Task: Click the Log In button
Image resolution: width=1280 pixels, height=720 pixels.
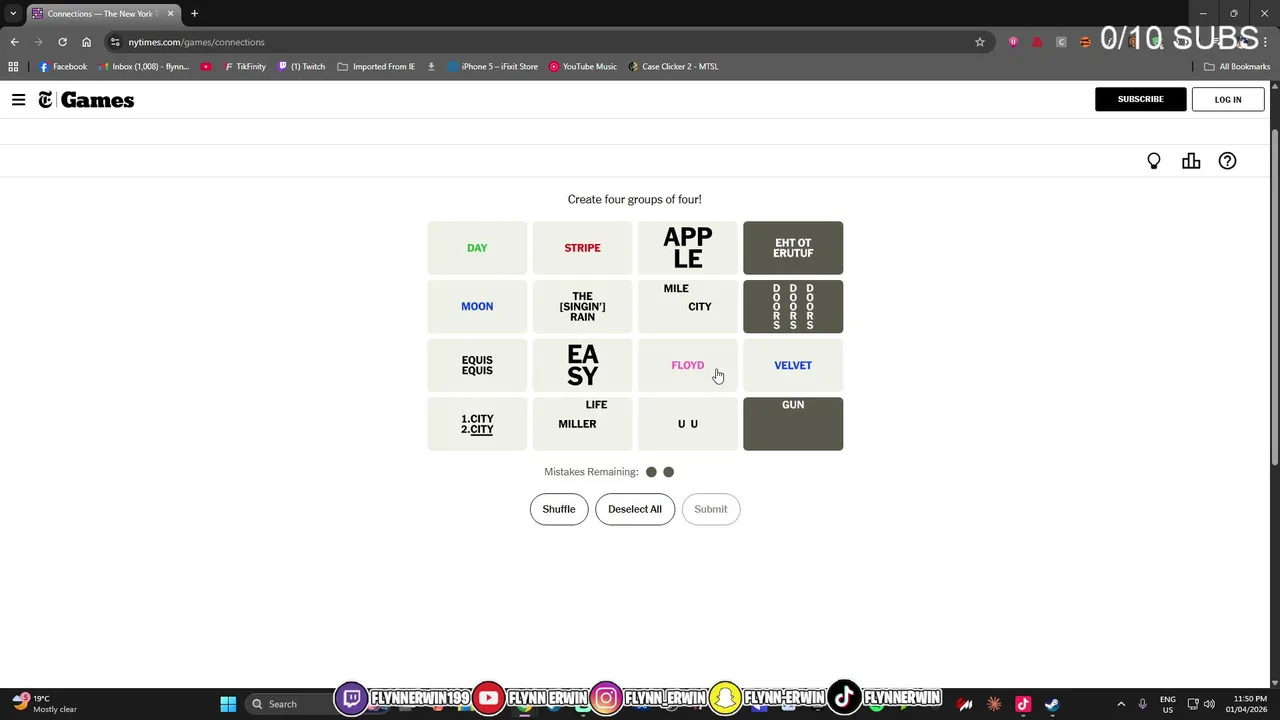Action: (1228, 99)
